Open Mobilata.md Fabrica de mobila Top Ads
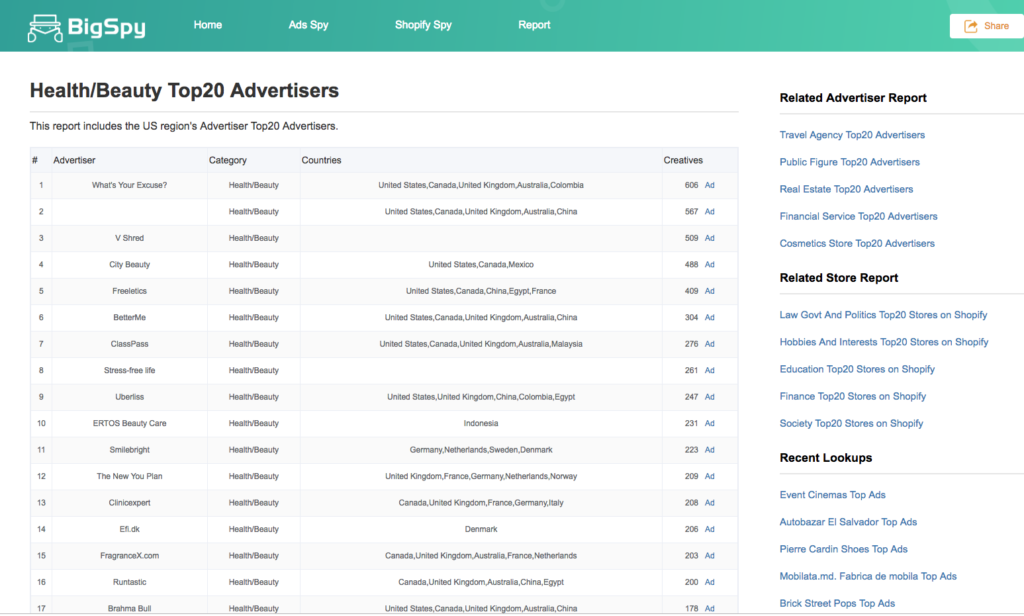Image resolution: width=1024 pixels, height=616 pixels. (868, 576)
